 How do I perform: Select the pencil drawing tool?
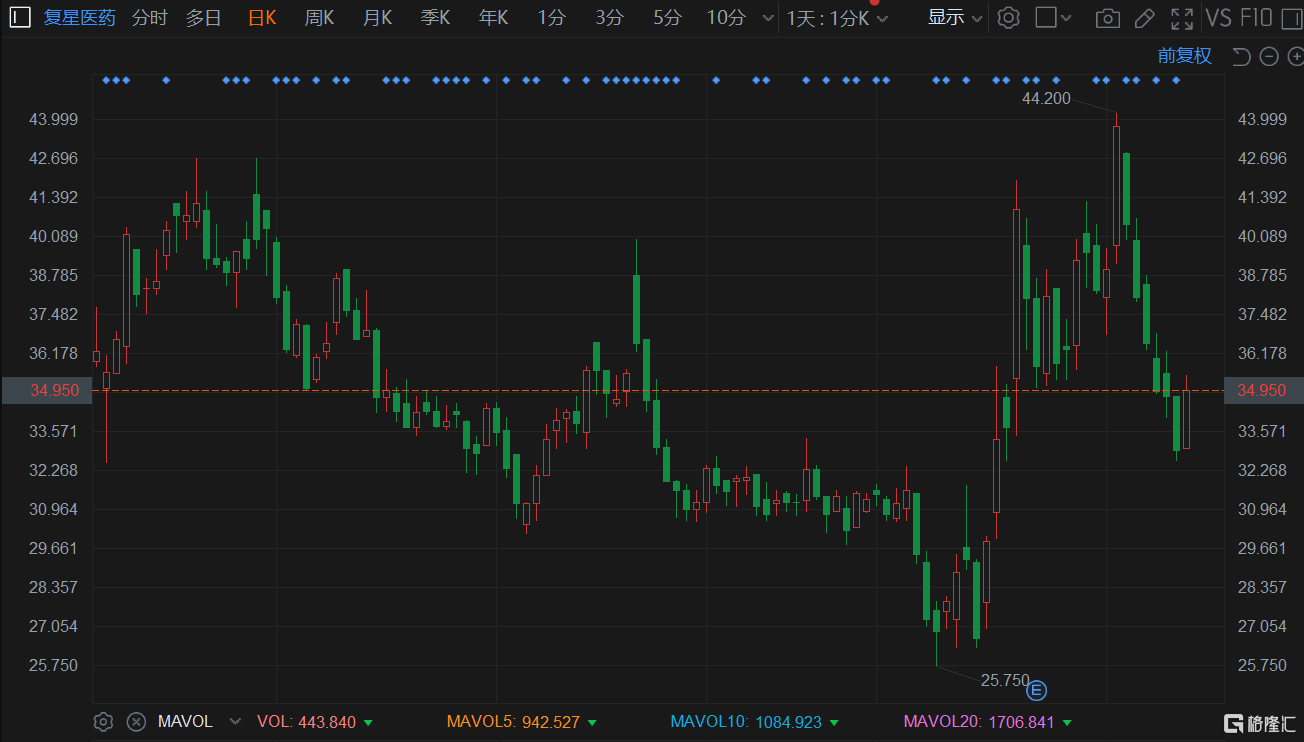1145,18
